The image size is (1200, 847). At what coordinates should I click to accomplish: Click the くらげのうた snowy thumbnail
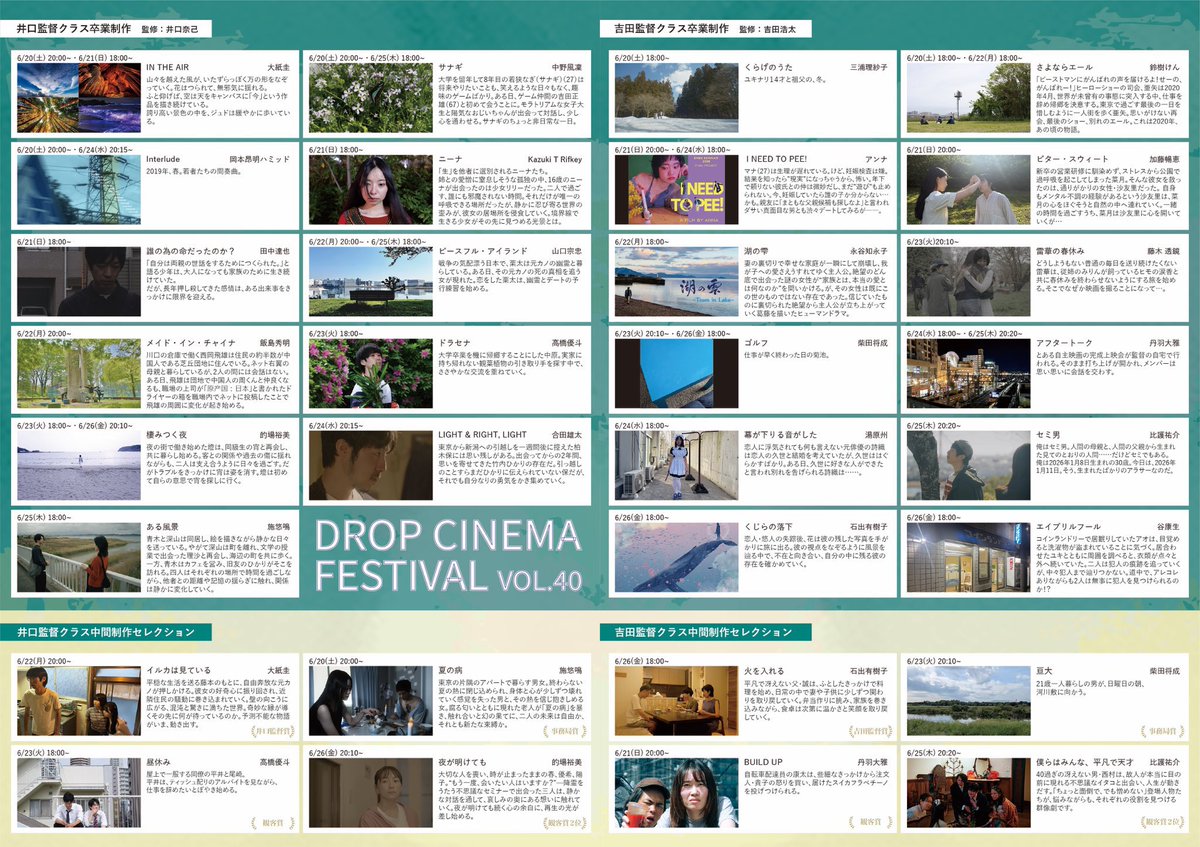pos(675,99)
